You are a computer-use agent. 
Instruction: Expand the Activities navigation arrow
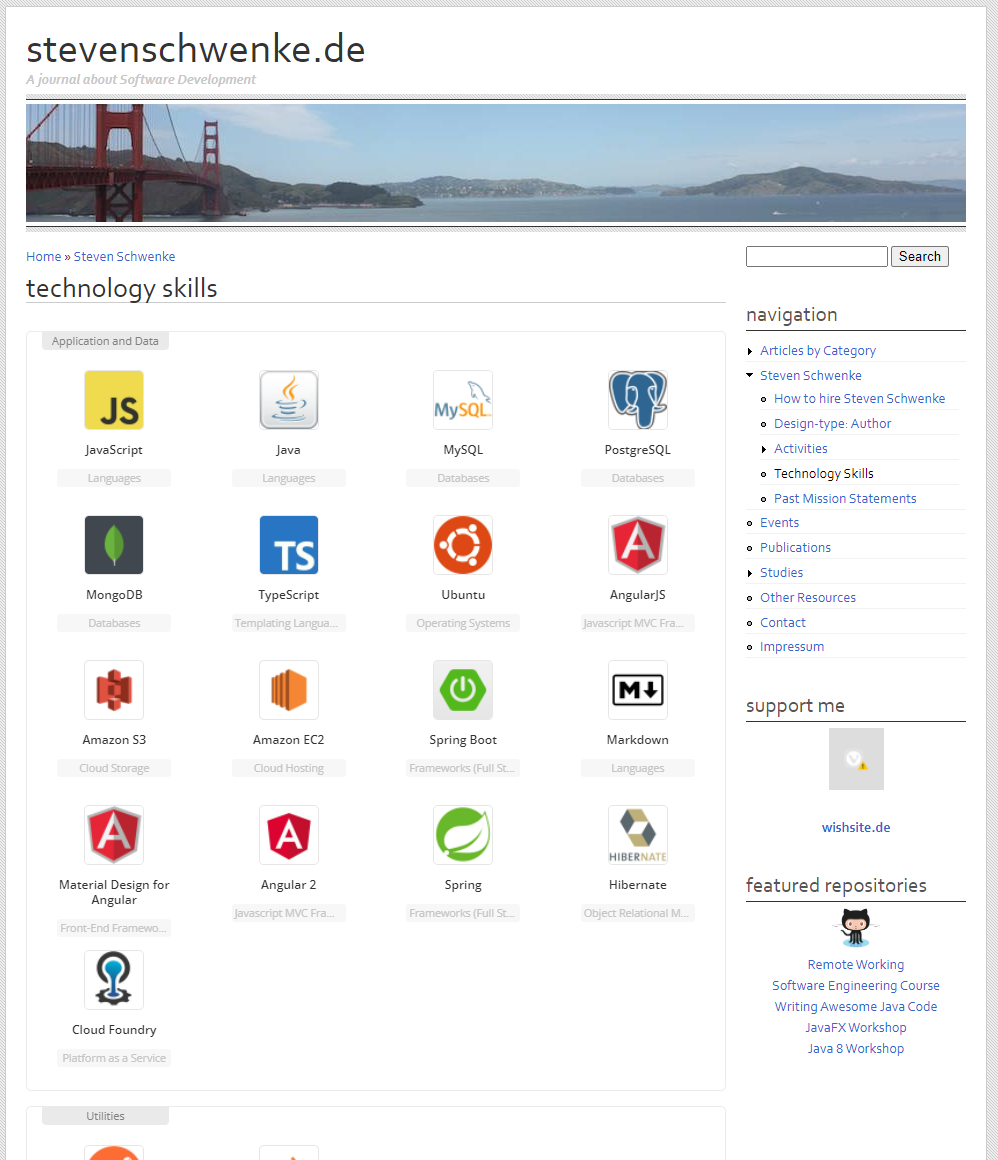tap(763, 449)
